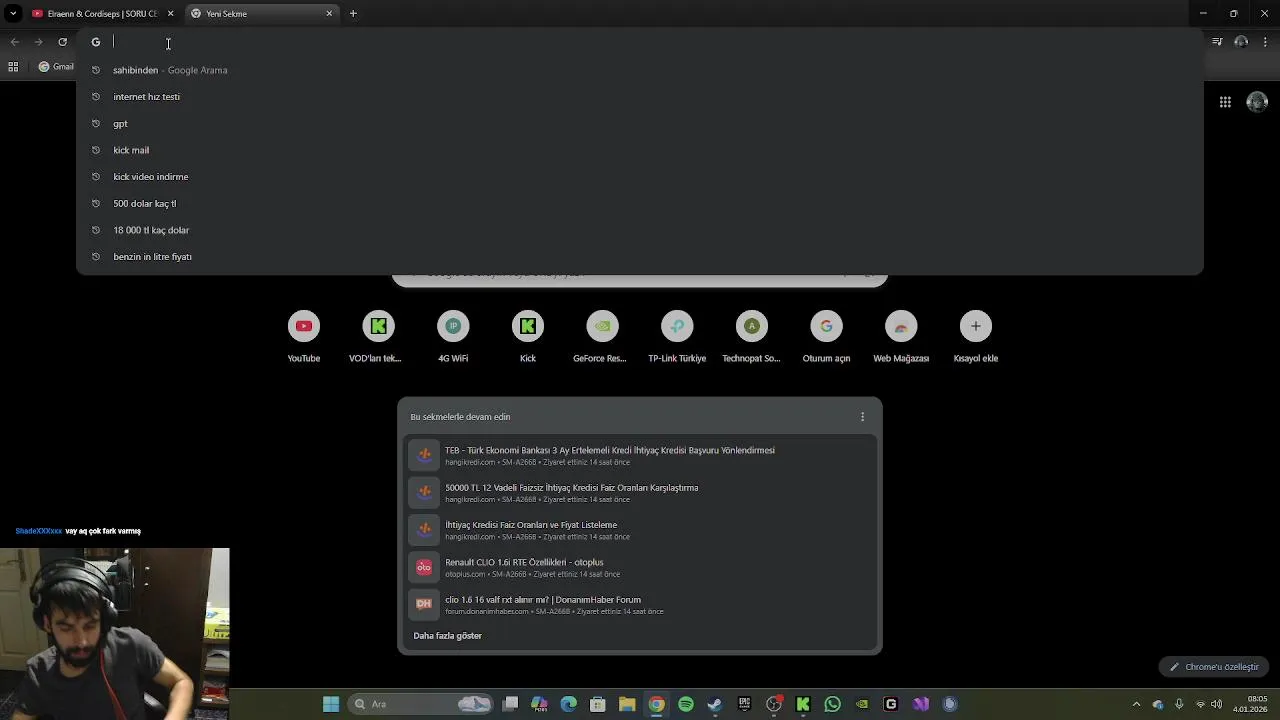Click the microphone tray icon
The height and width of the screenshot is (720, 1280).
[1179, 704]
